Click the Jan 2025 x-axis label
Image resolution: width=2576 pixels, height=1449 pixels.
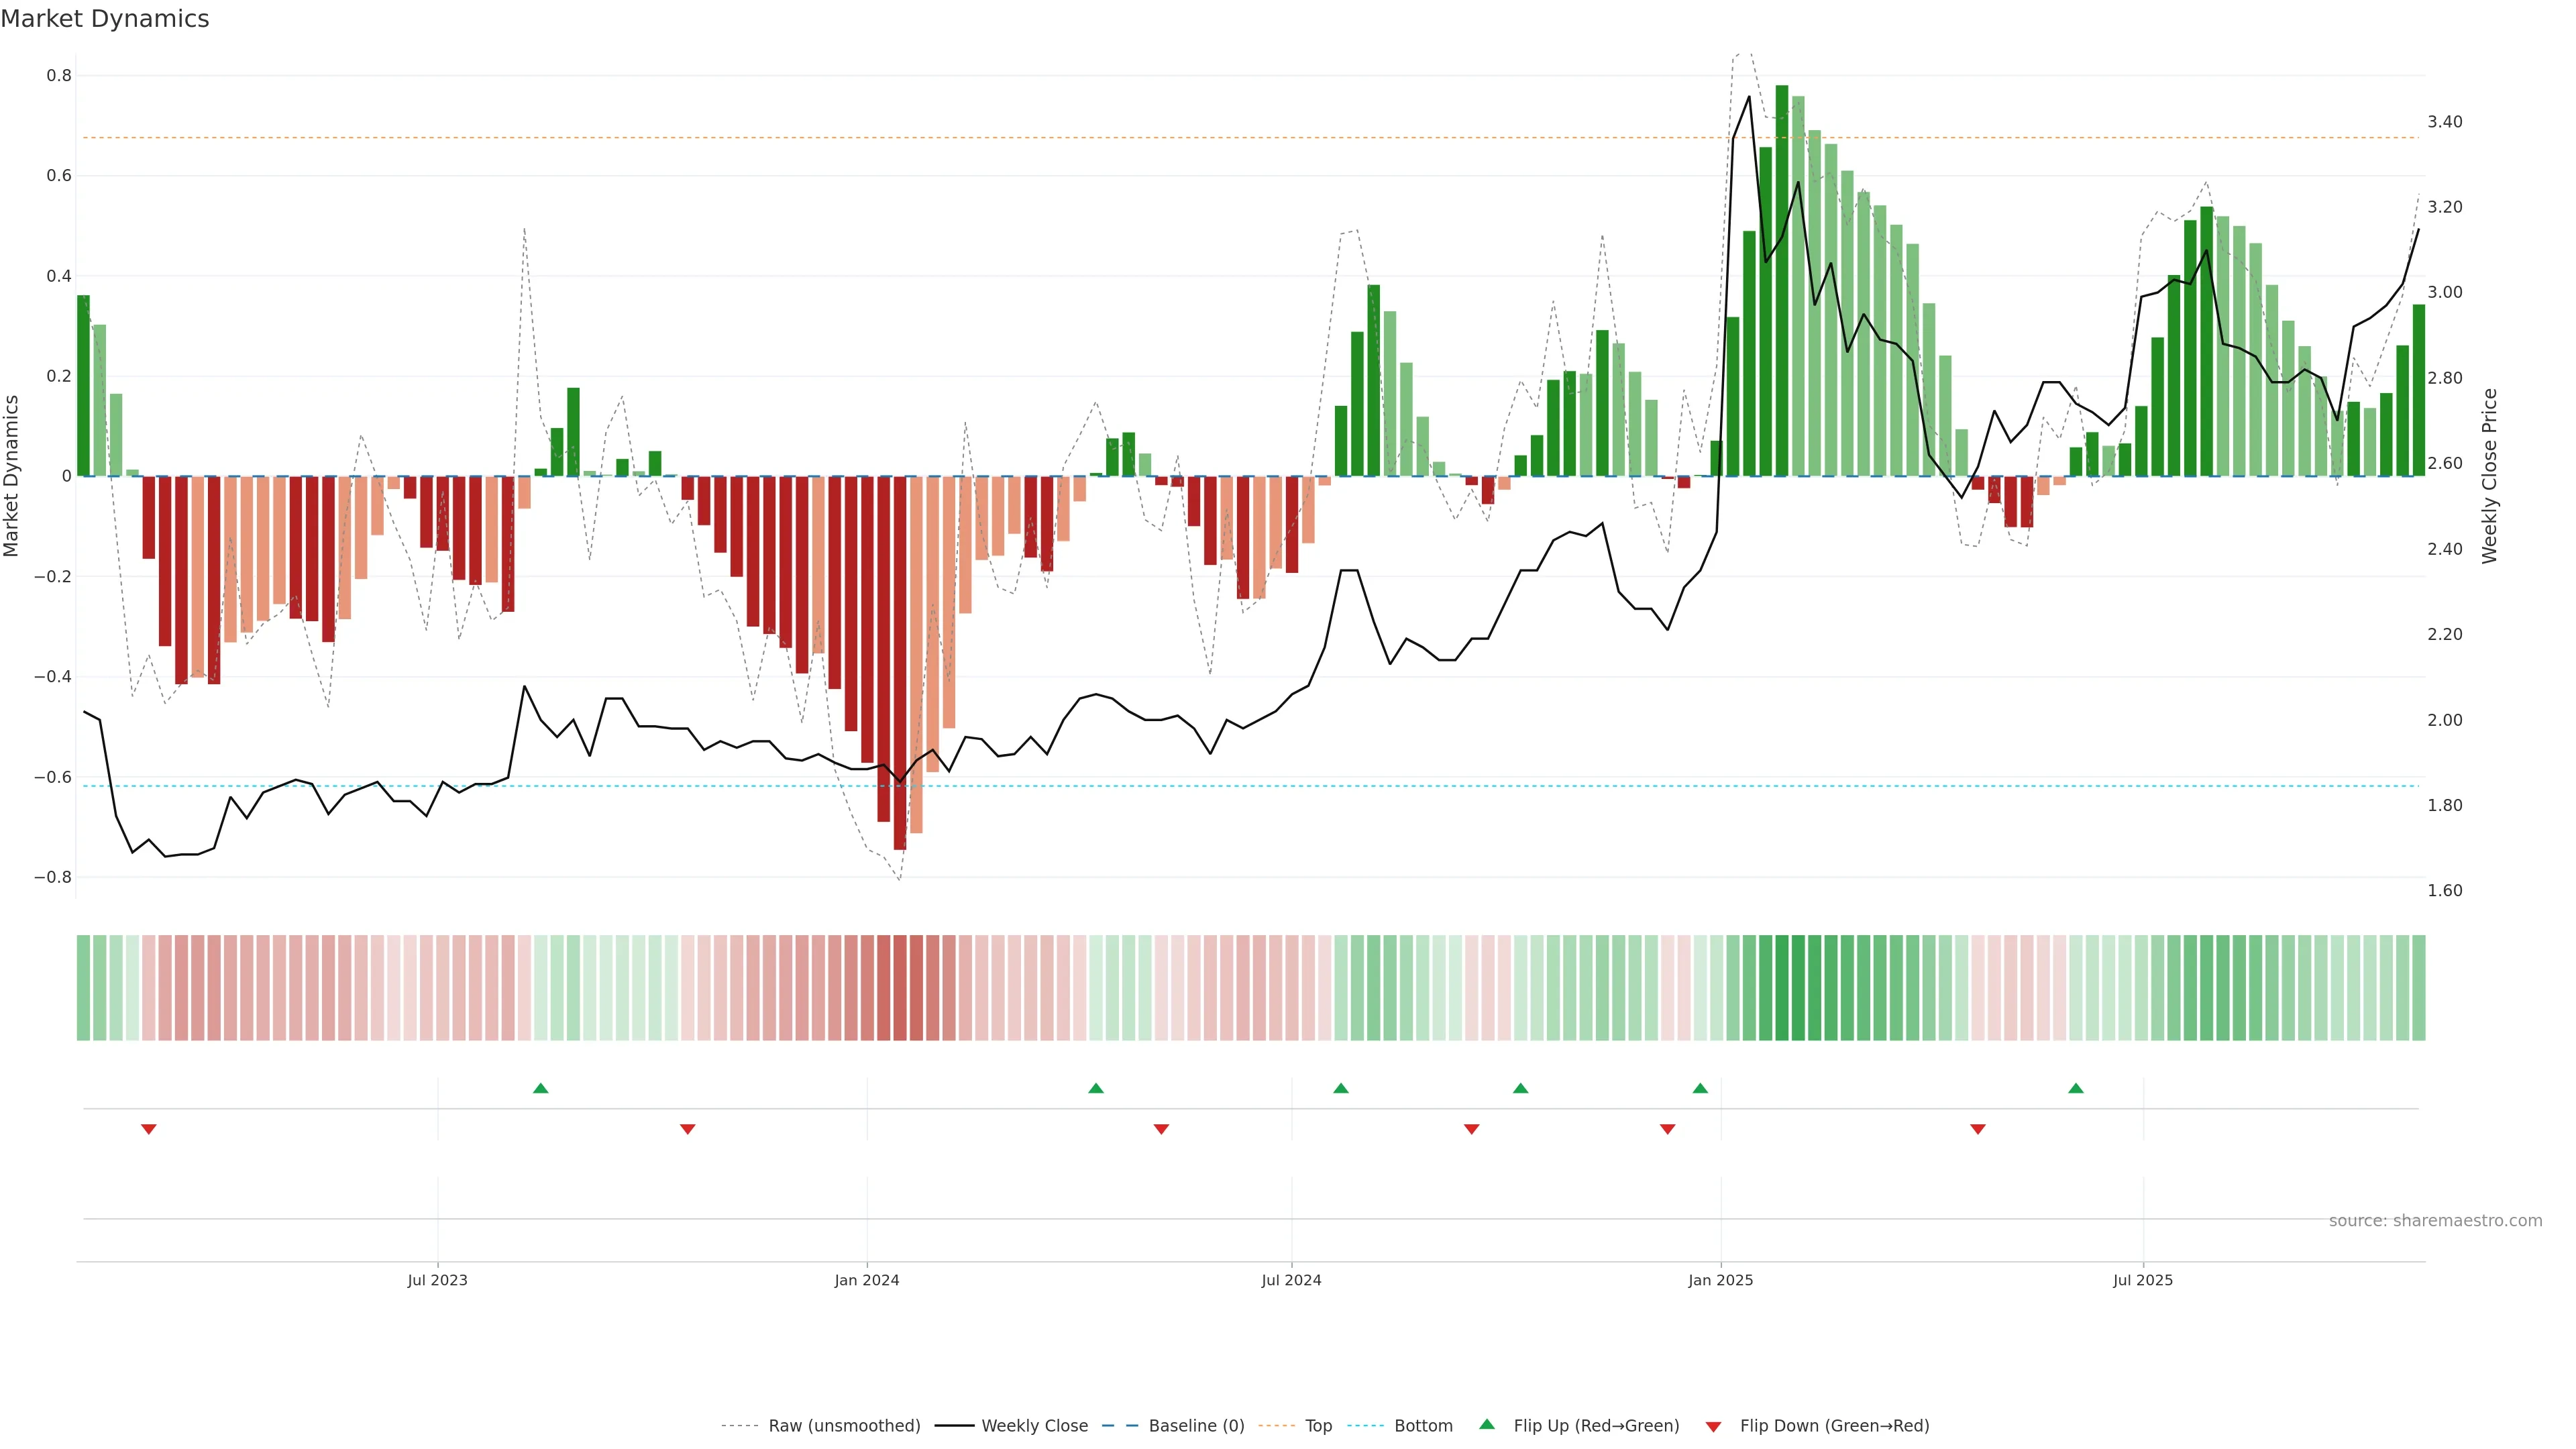tap(1720, 1280)
